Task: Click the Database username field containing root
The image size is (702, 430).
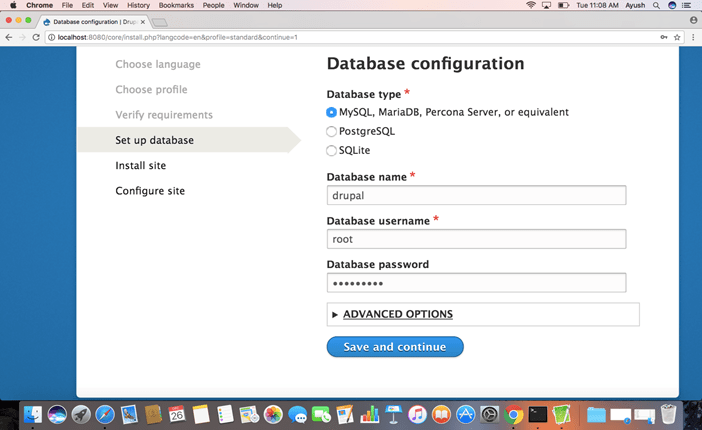Action: tap(476, 239)
